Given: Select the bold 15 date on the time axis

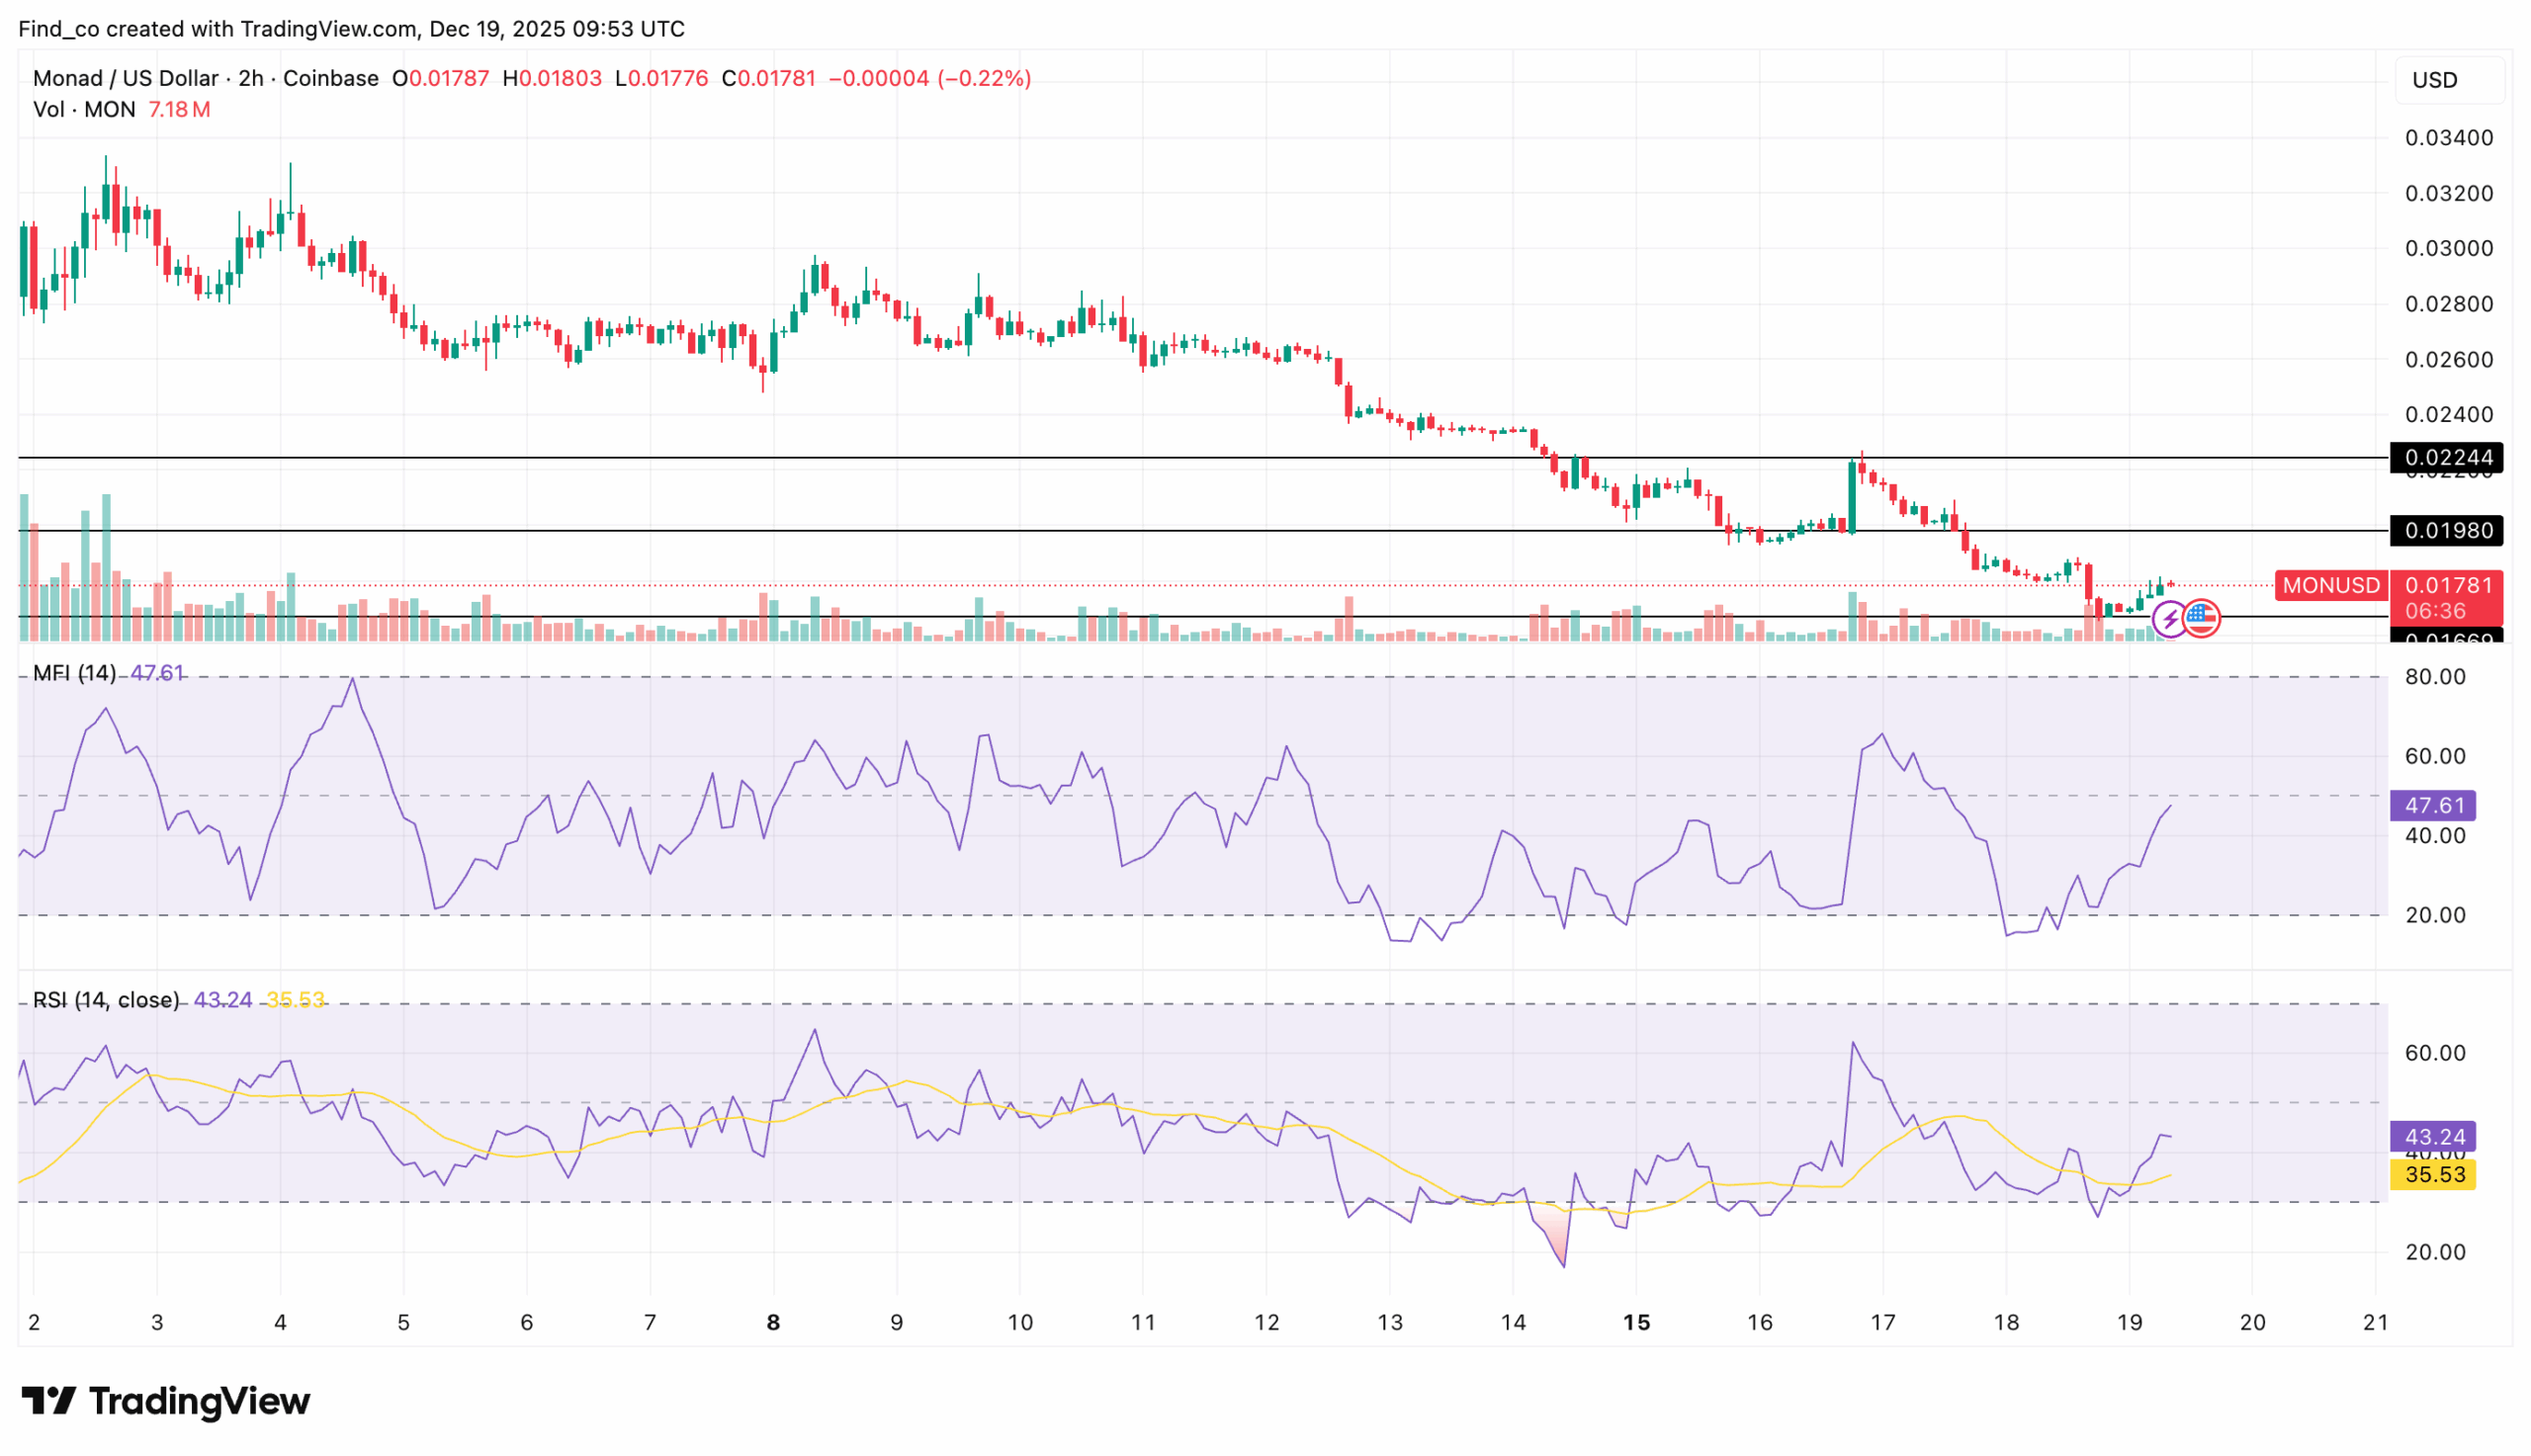Looking at the screenshot, I should pos(1637,1320).
